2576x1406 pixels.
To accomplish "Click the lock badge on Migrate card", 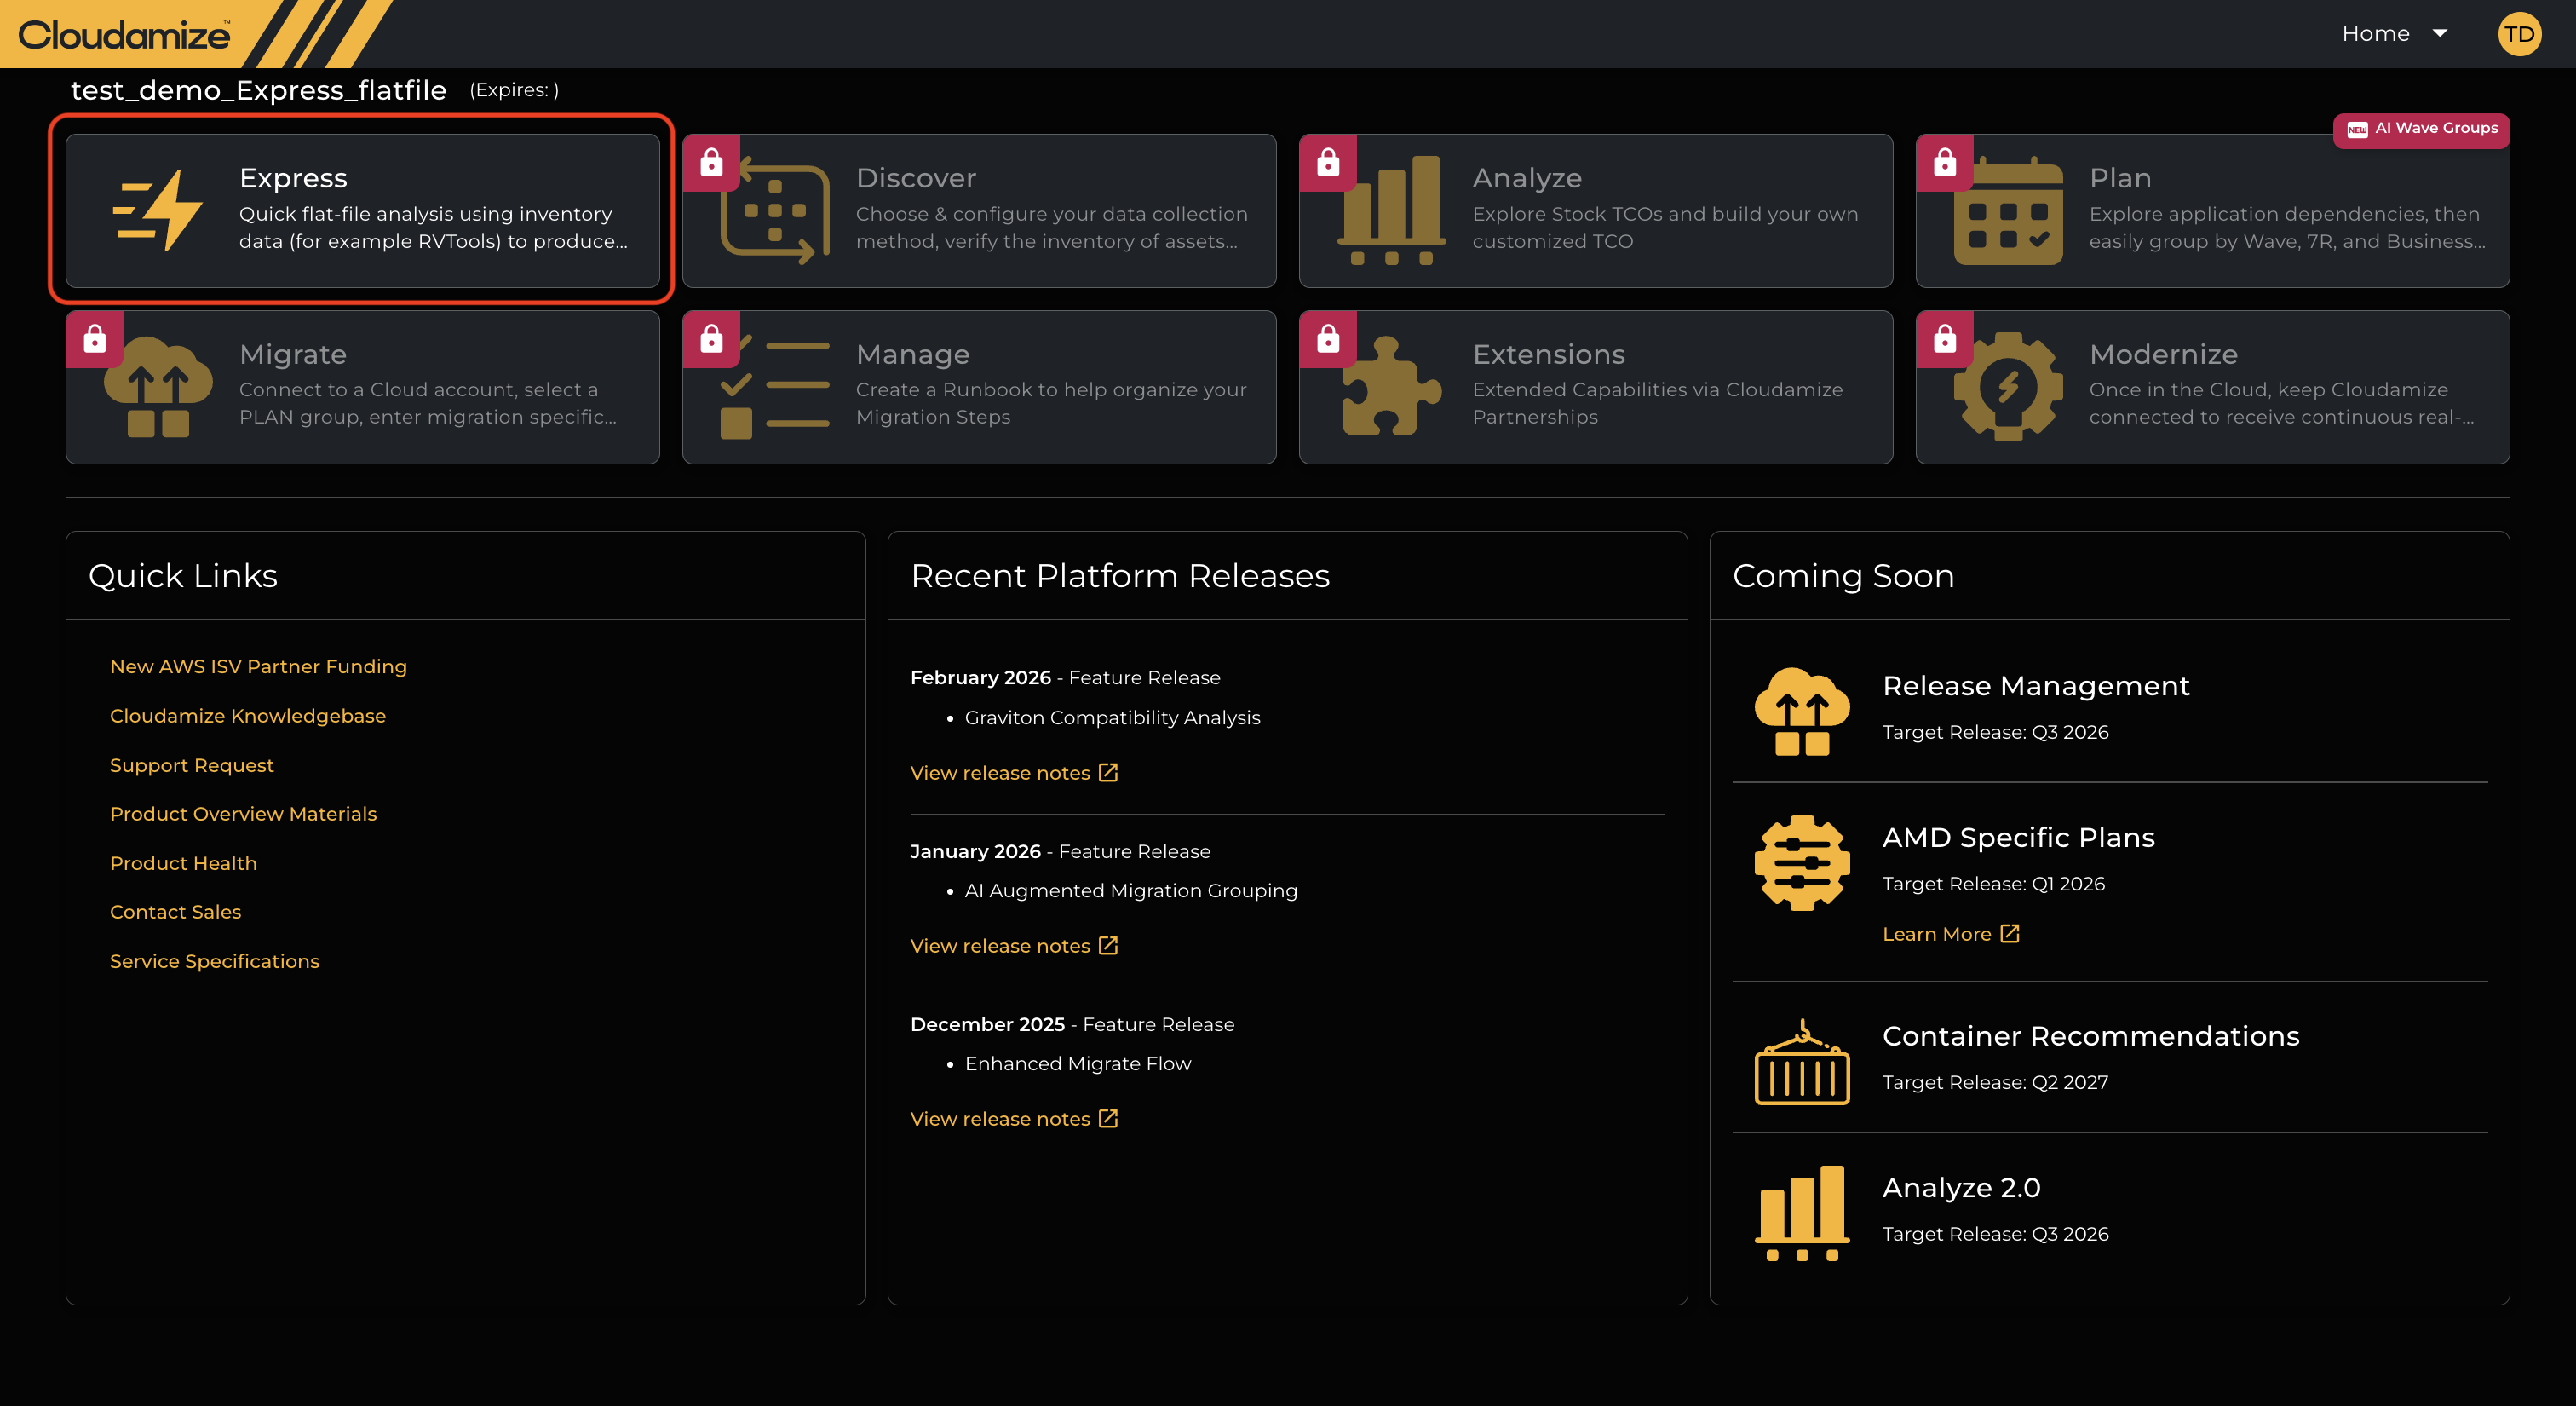I will 95,339.
